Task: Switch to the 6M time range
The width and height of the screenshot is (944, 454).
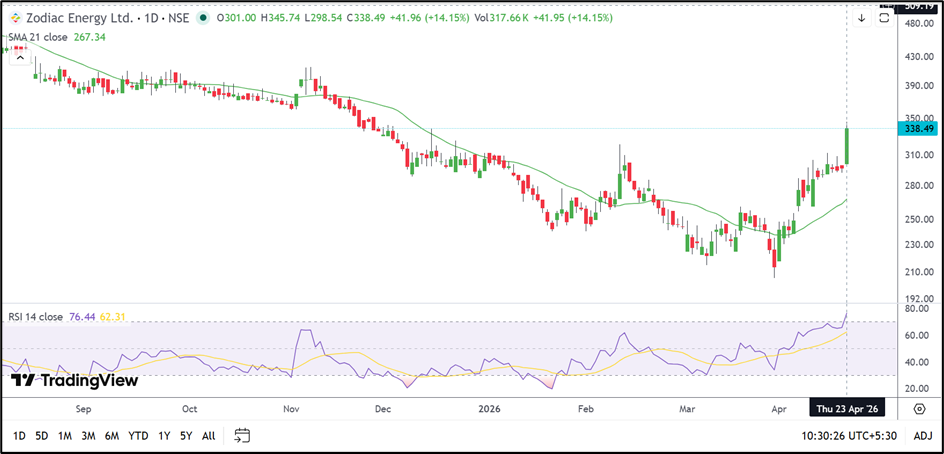Action: pos(112,436)
